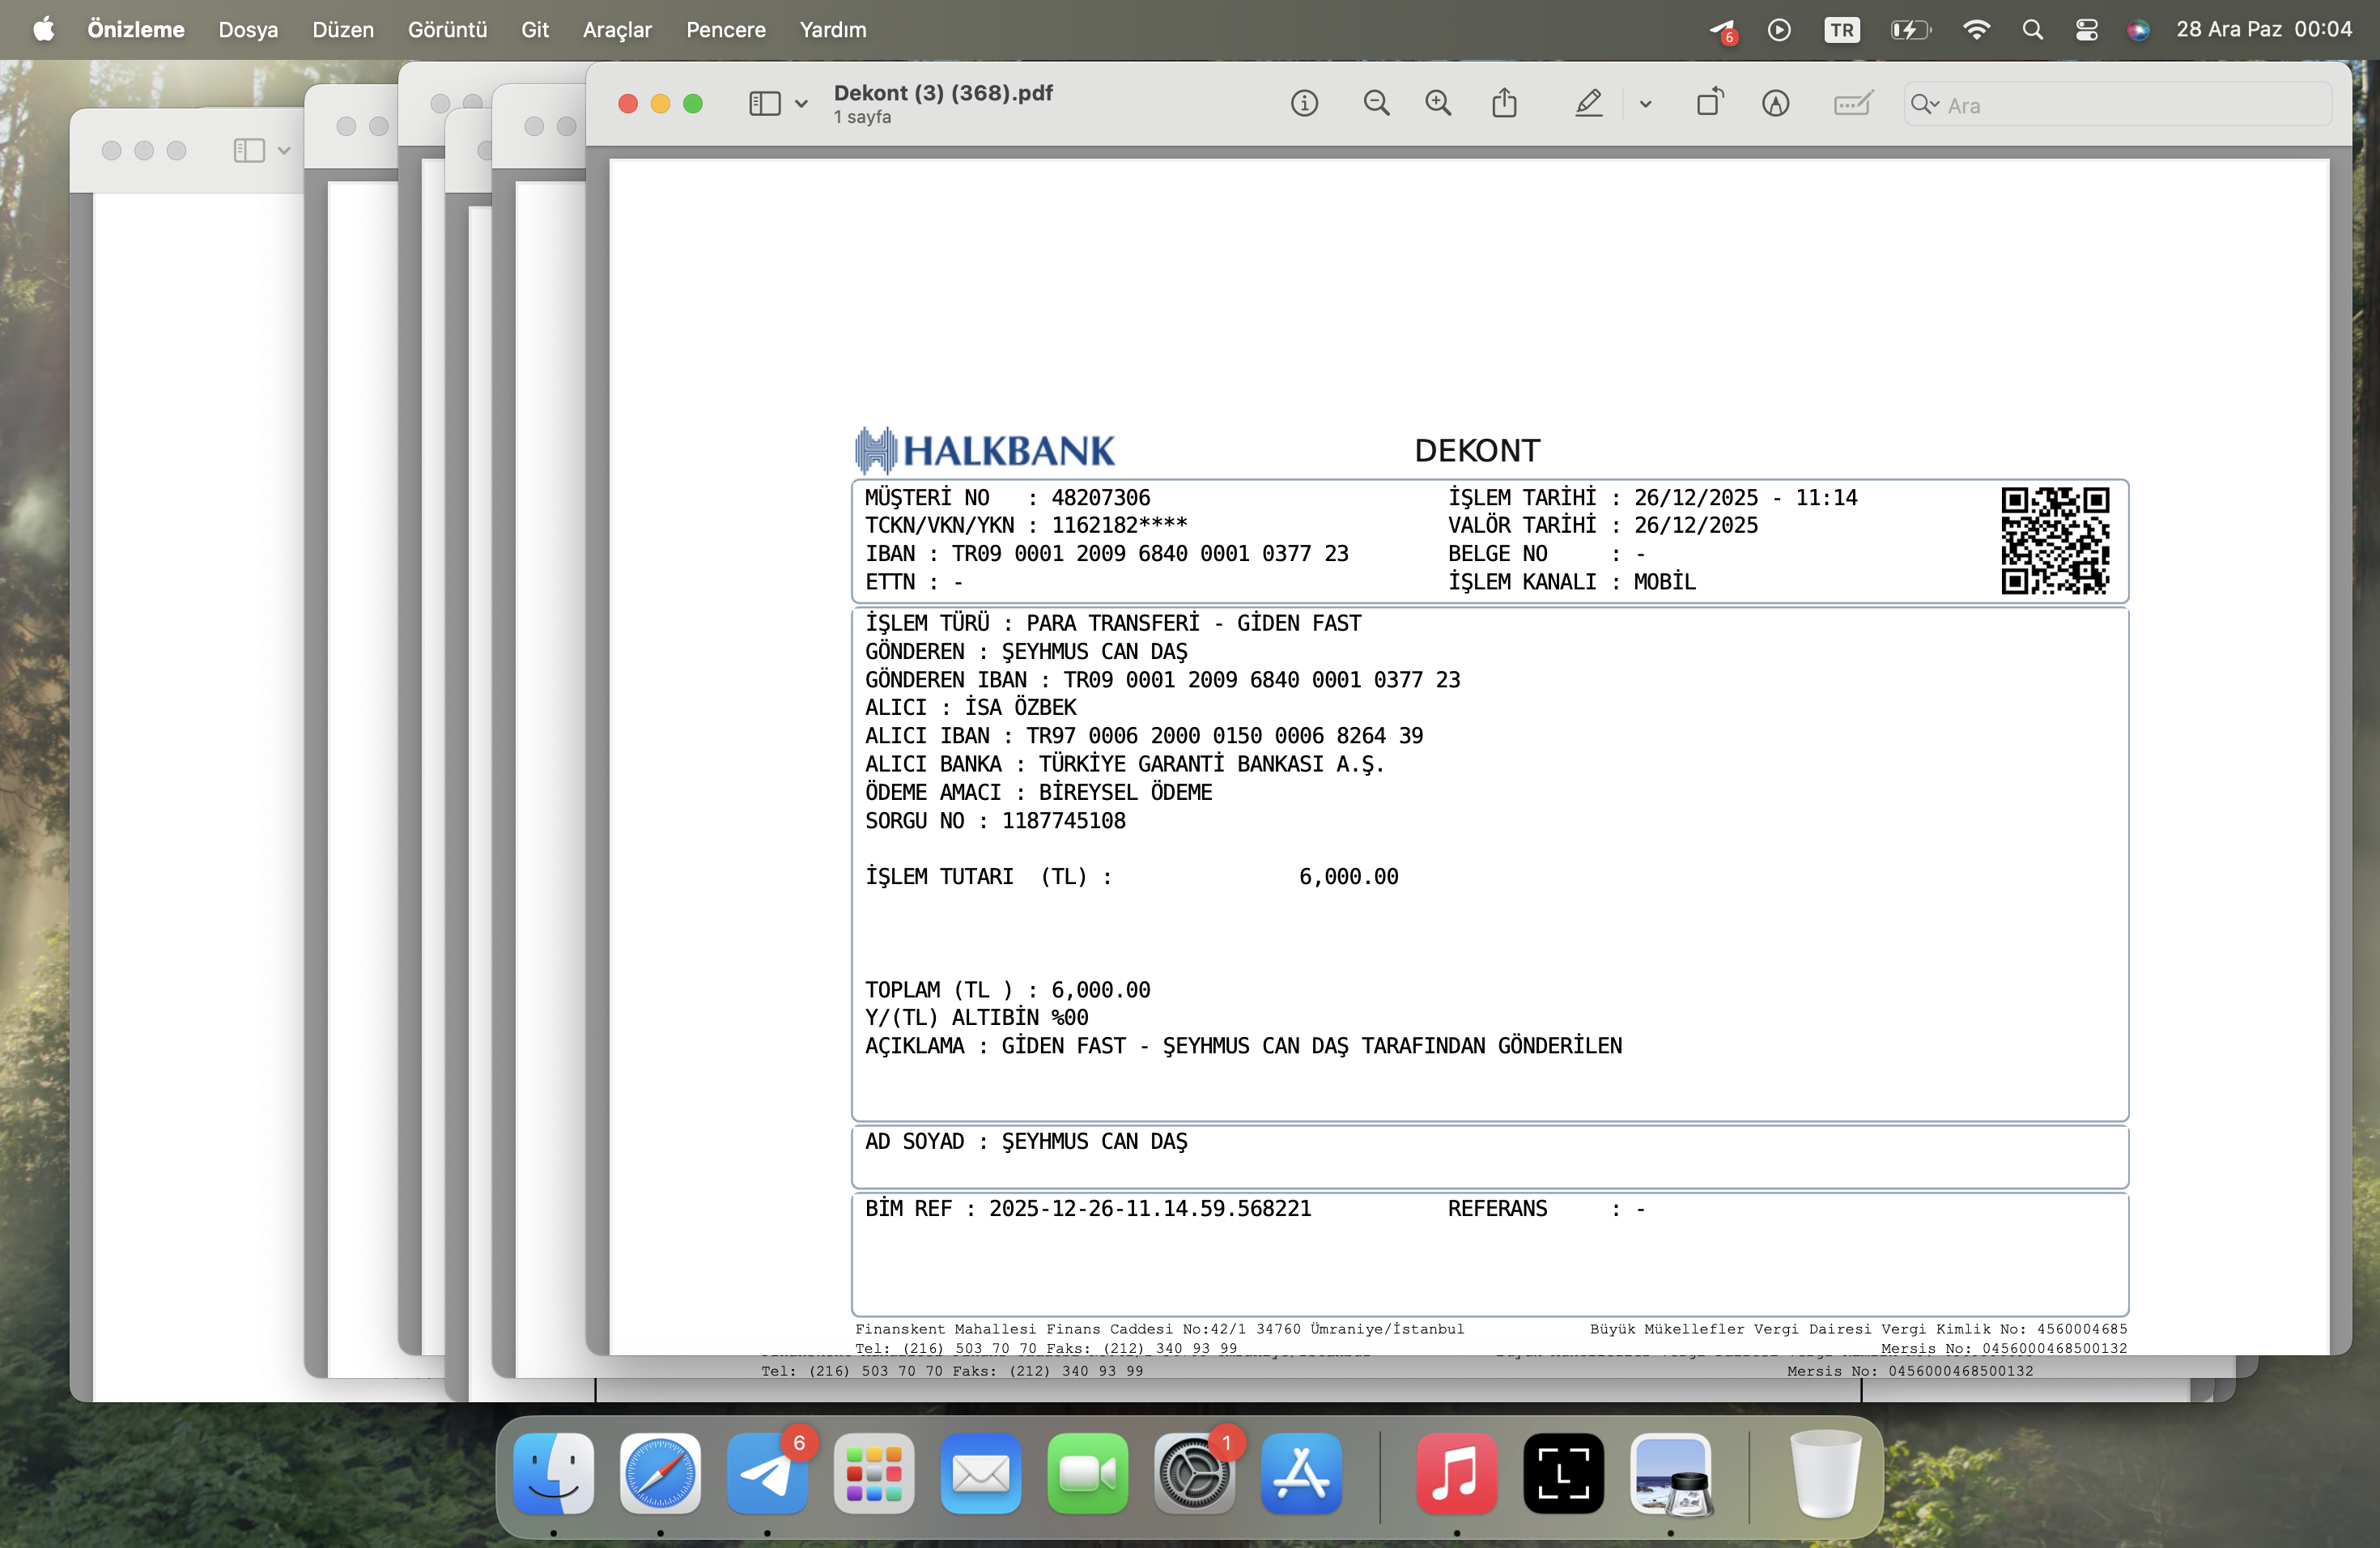Open the Görüntü menu

tap(447, 30)
